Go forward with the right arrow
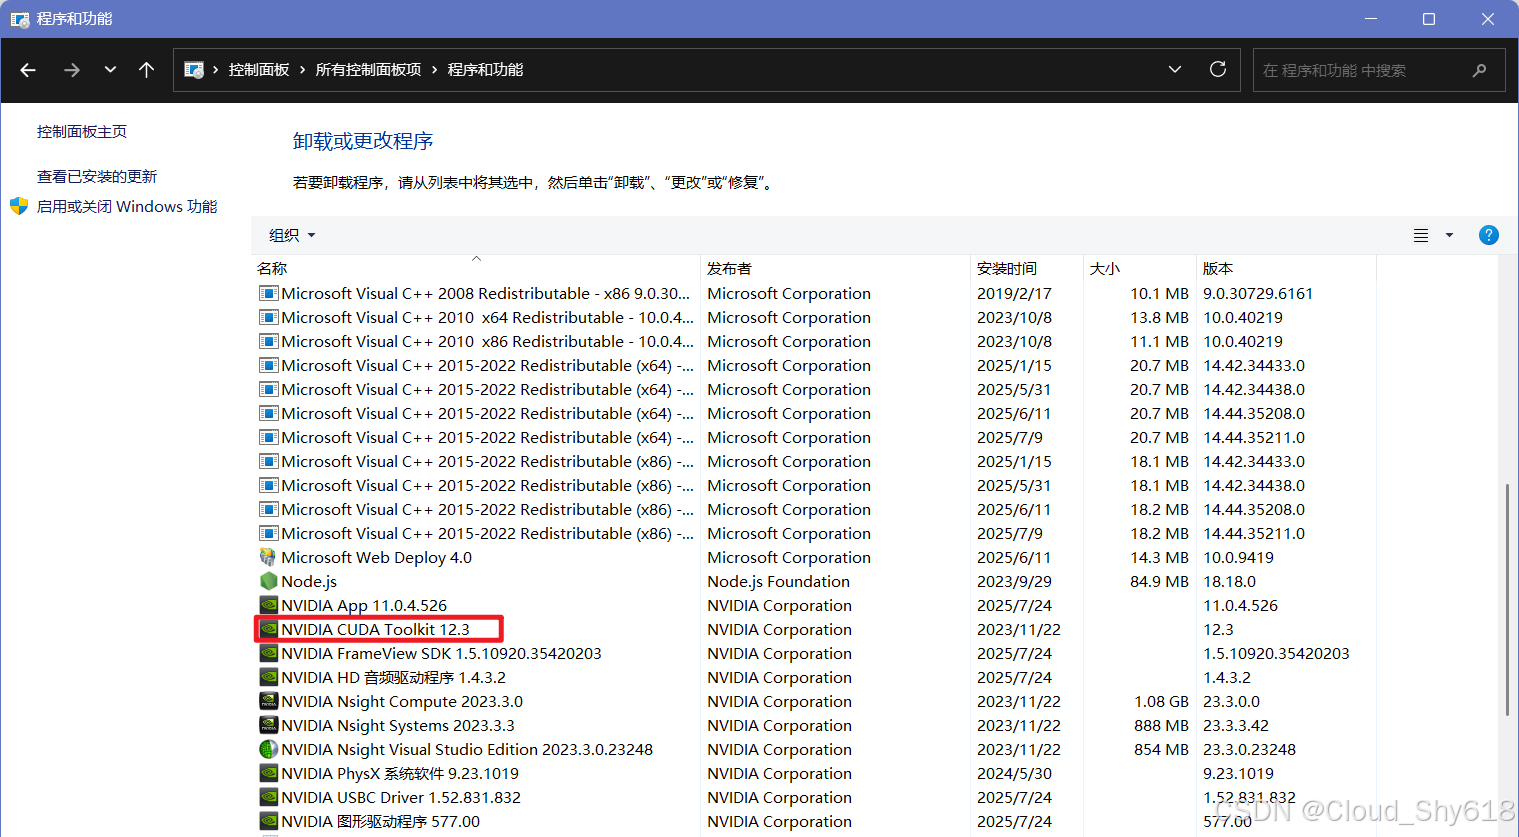The width and height of the screenshot is (1519, 837). [x=71, y=70]
